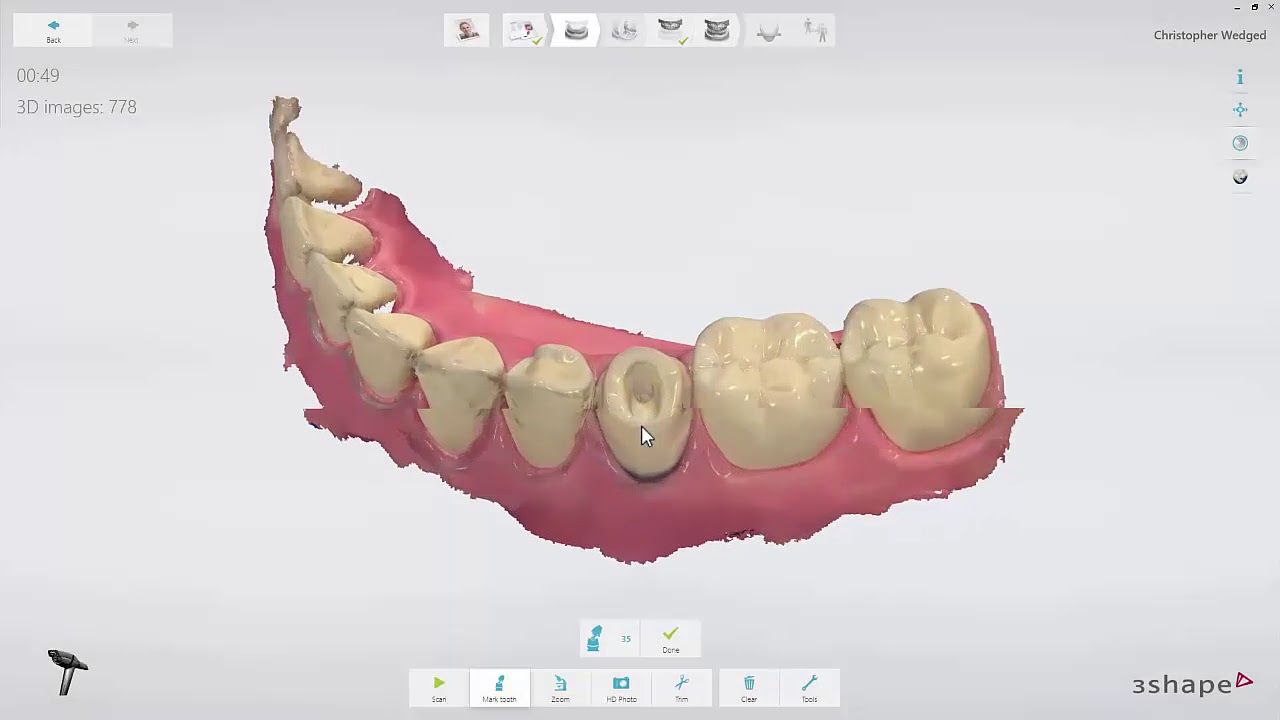
Task: Click the 3D images: 778 counter
Action: click(x=76, y=107)
